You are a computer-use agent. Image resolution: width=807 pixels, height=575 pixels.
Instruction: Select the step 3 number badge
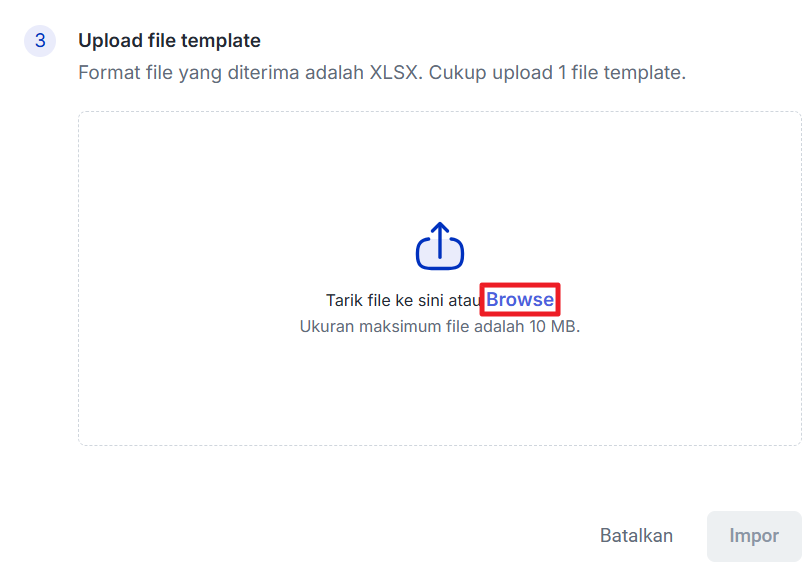[x=40, y=42]
